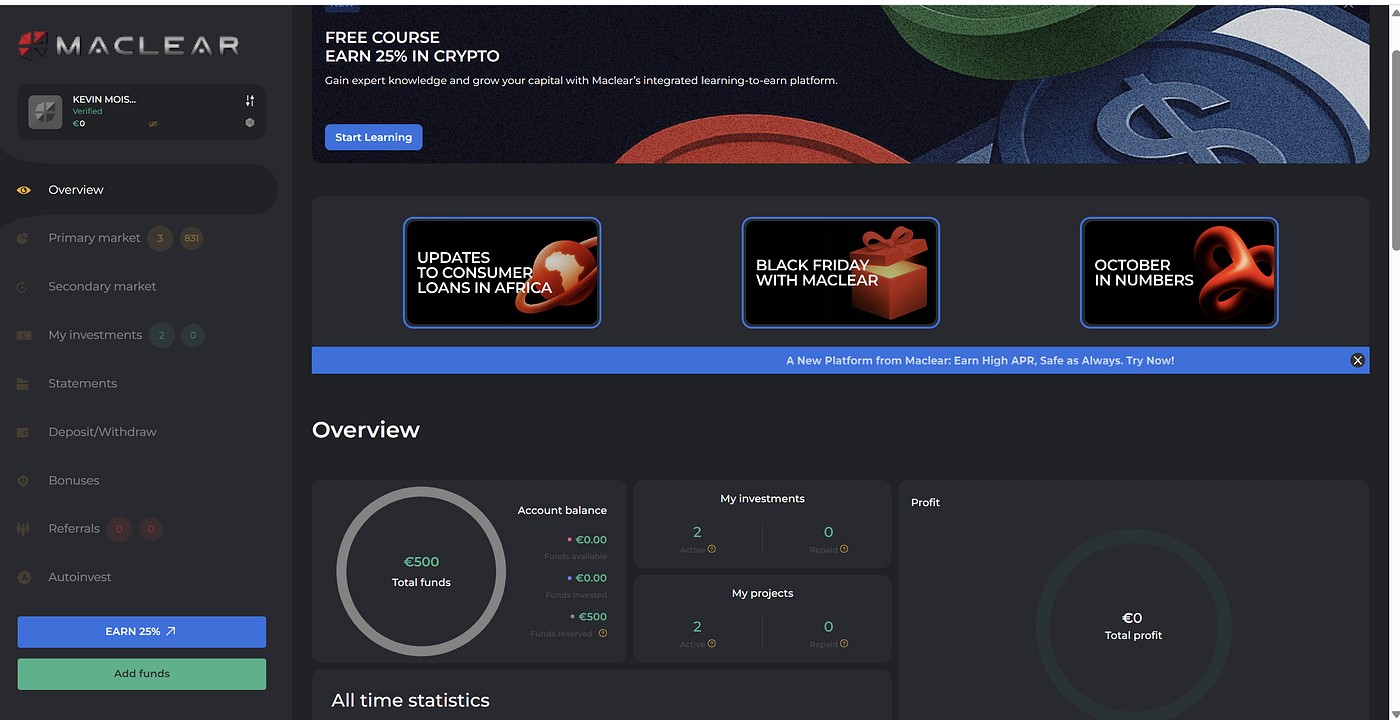Click the Referrals people icon
The image size is (1400, 720).
click(24, 529)
